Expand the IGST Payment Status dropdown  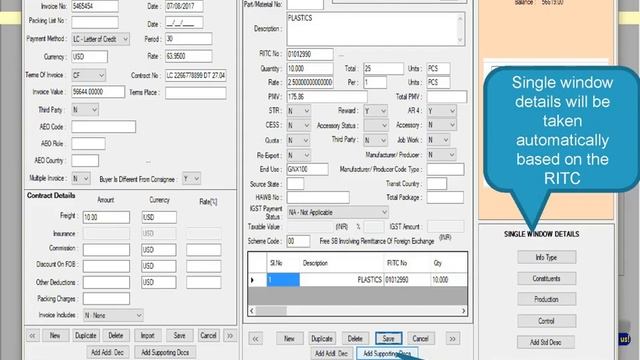point(338,212)
